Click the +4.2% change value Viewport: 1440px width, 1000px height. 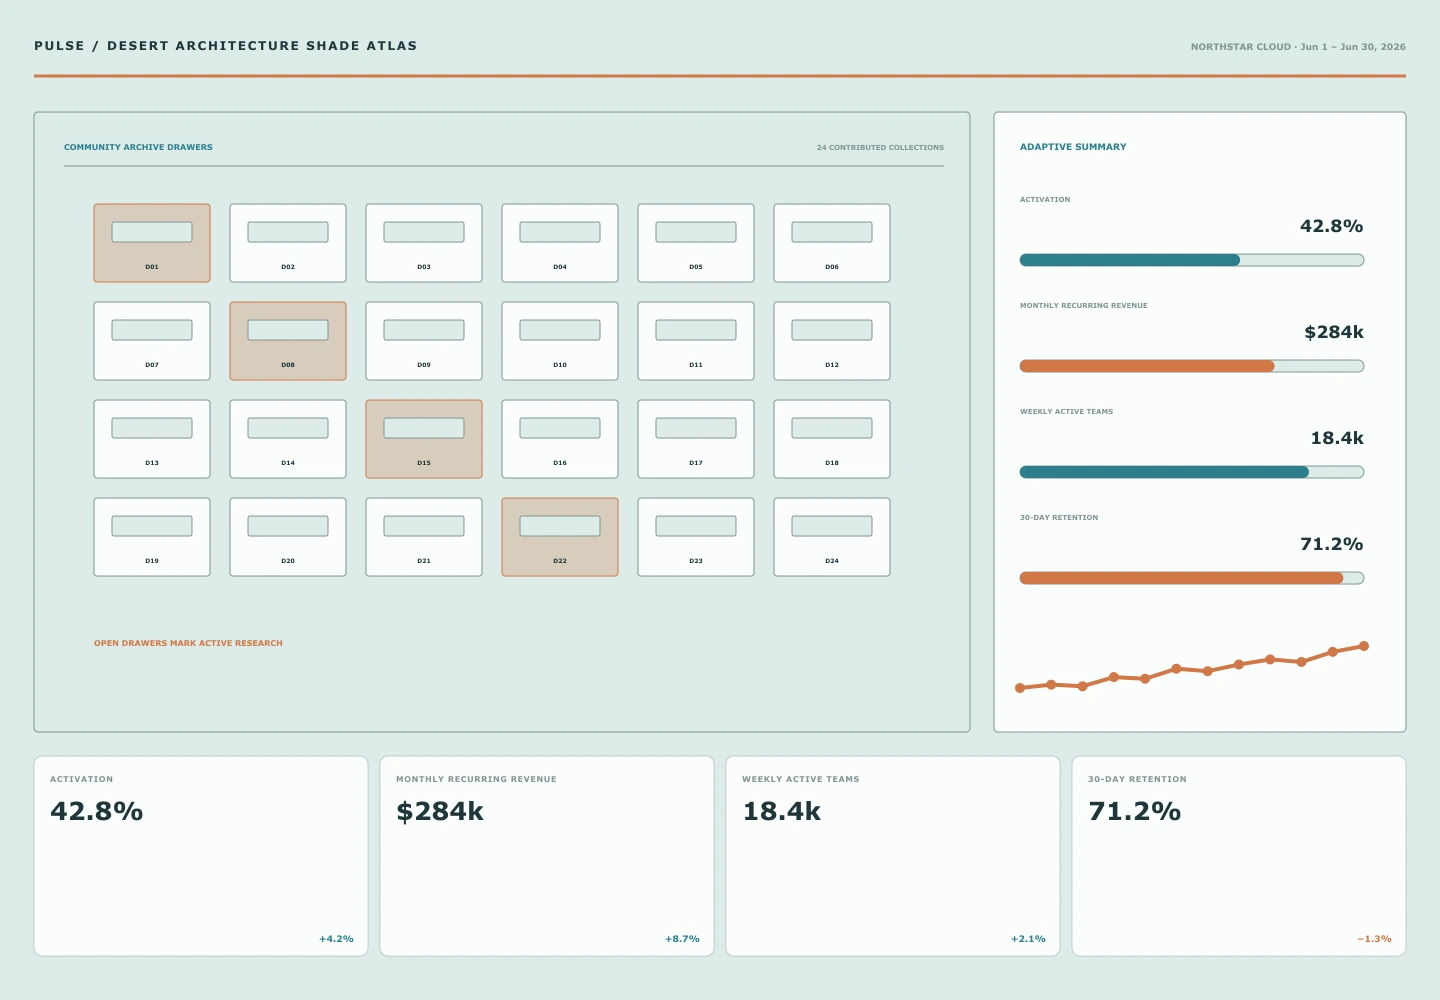(336, 939)
